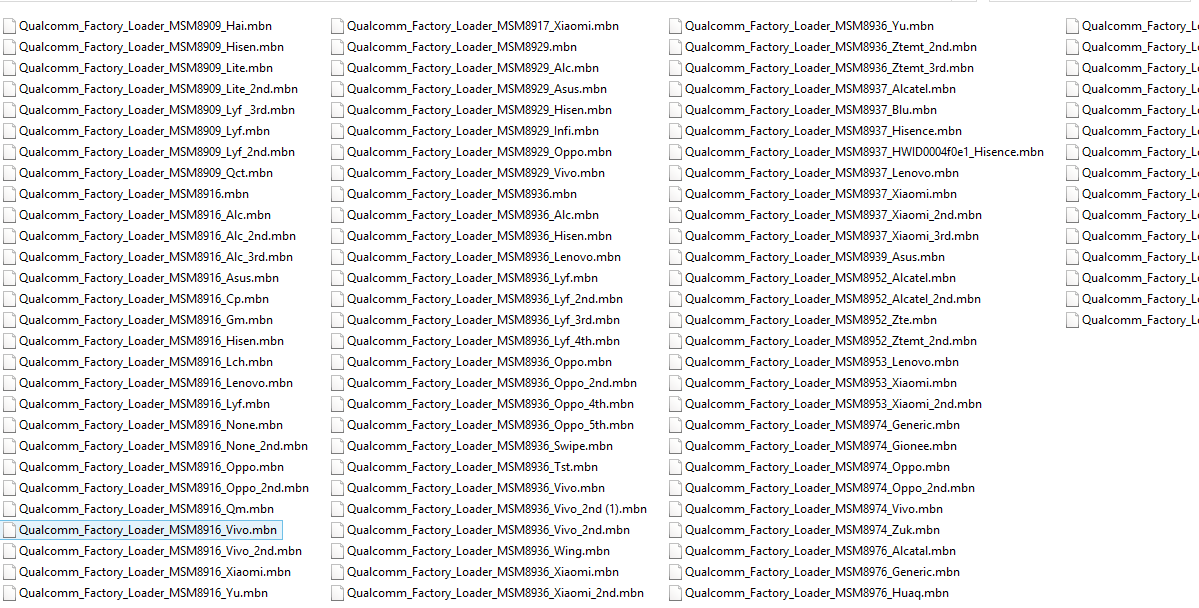1199x608 pixels.
Task: Select file Qualcomm_Factory_Loader_MSM8916_Hisen.mbn
Action: 151,340
